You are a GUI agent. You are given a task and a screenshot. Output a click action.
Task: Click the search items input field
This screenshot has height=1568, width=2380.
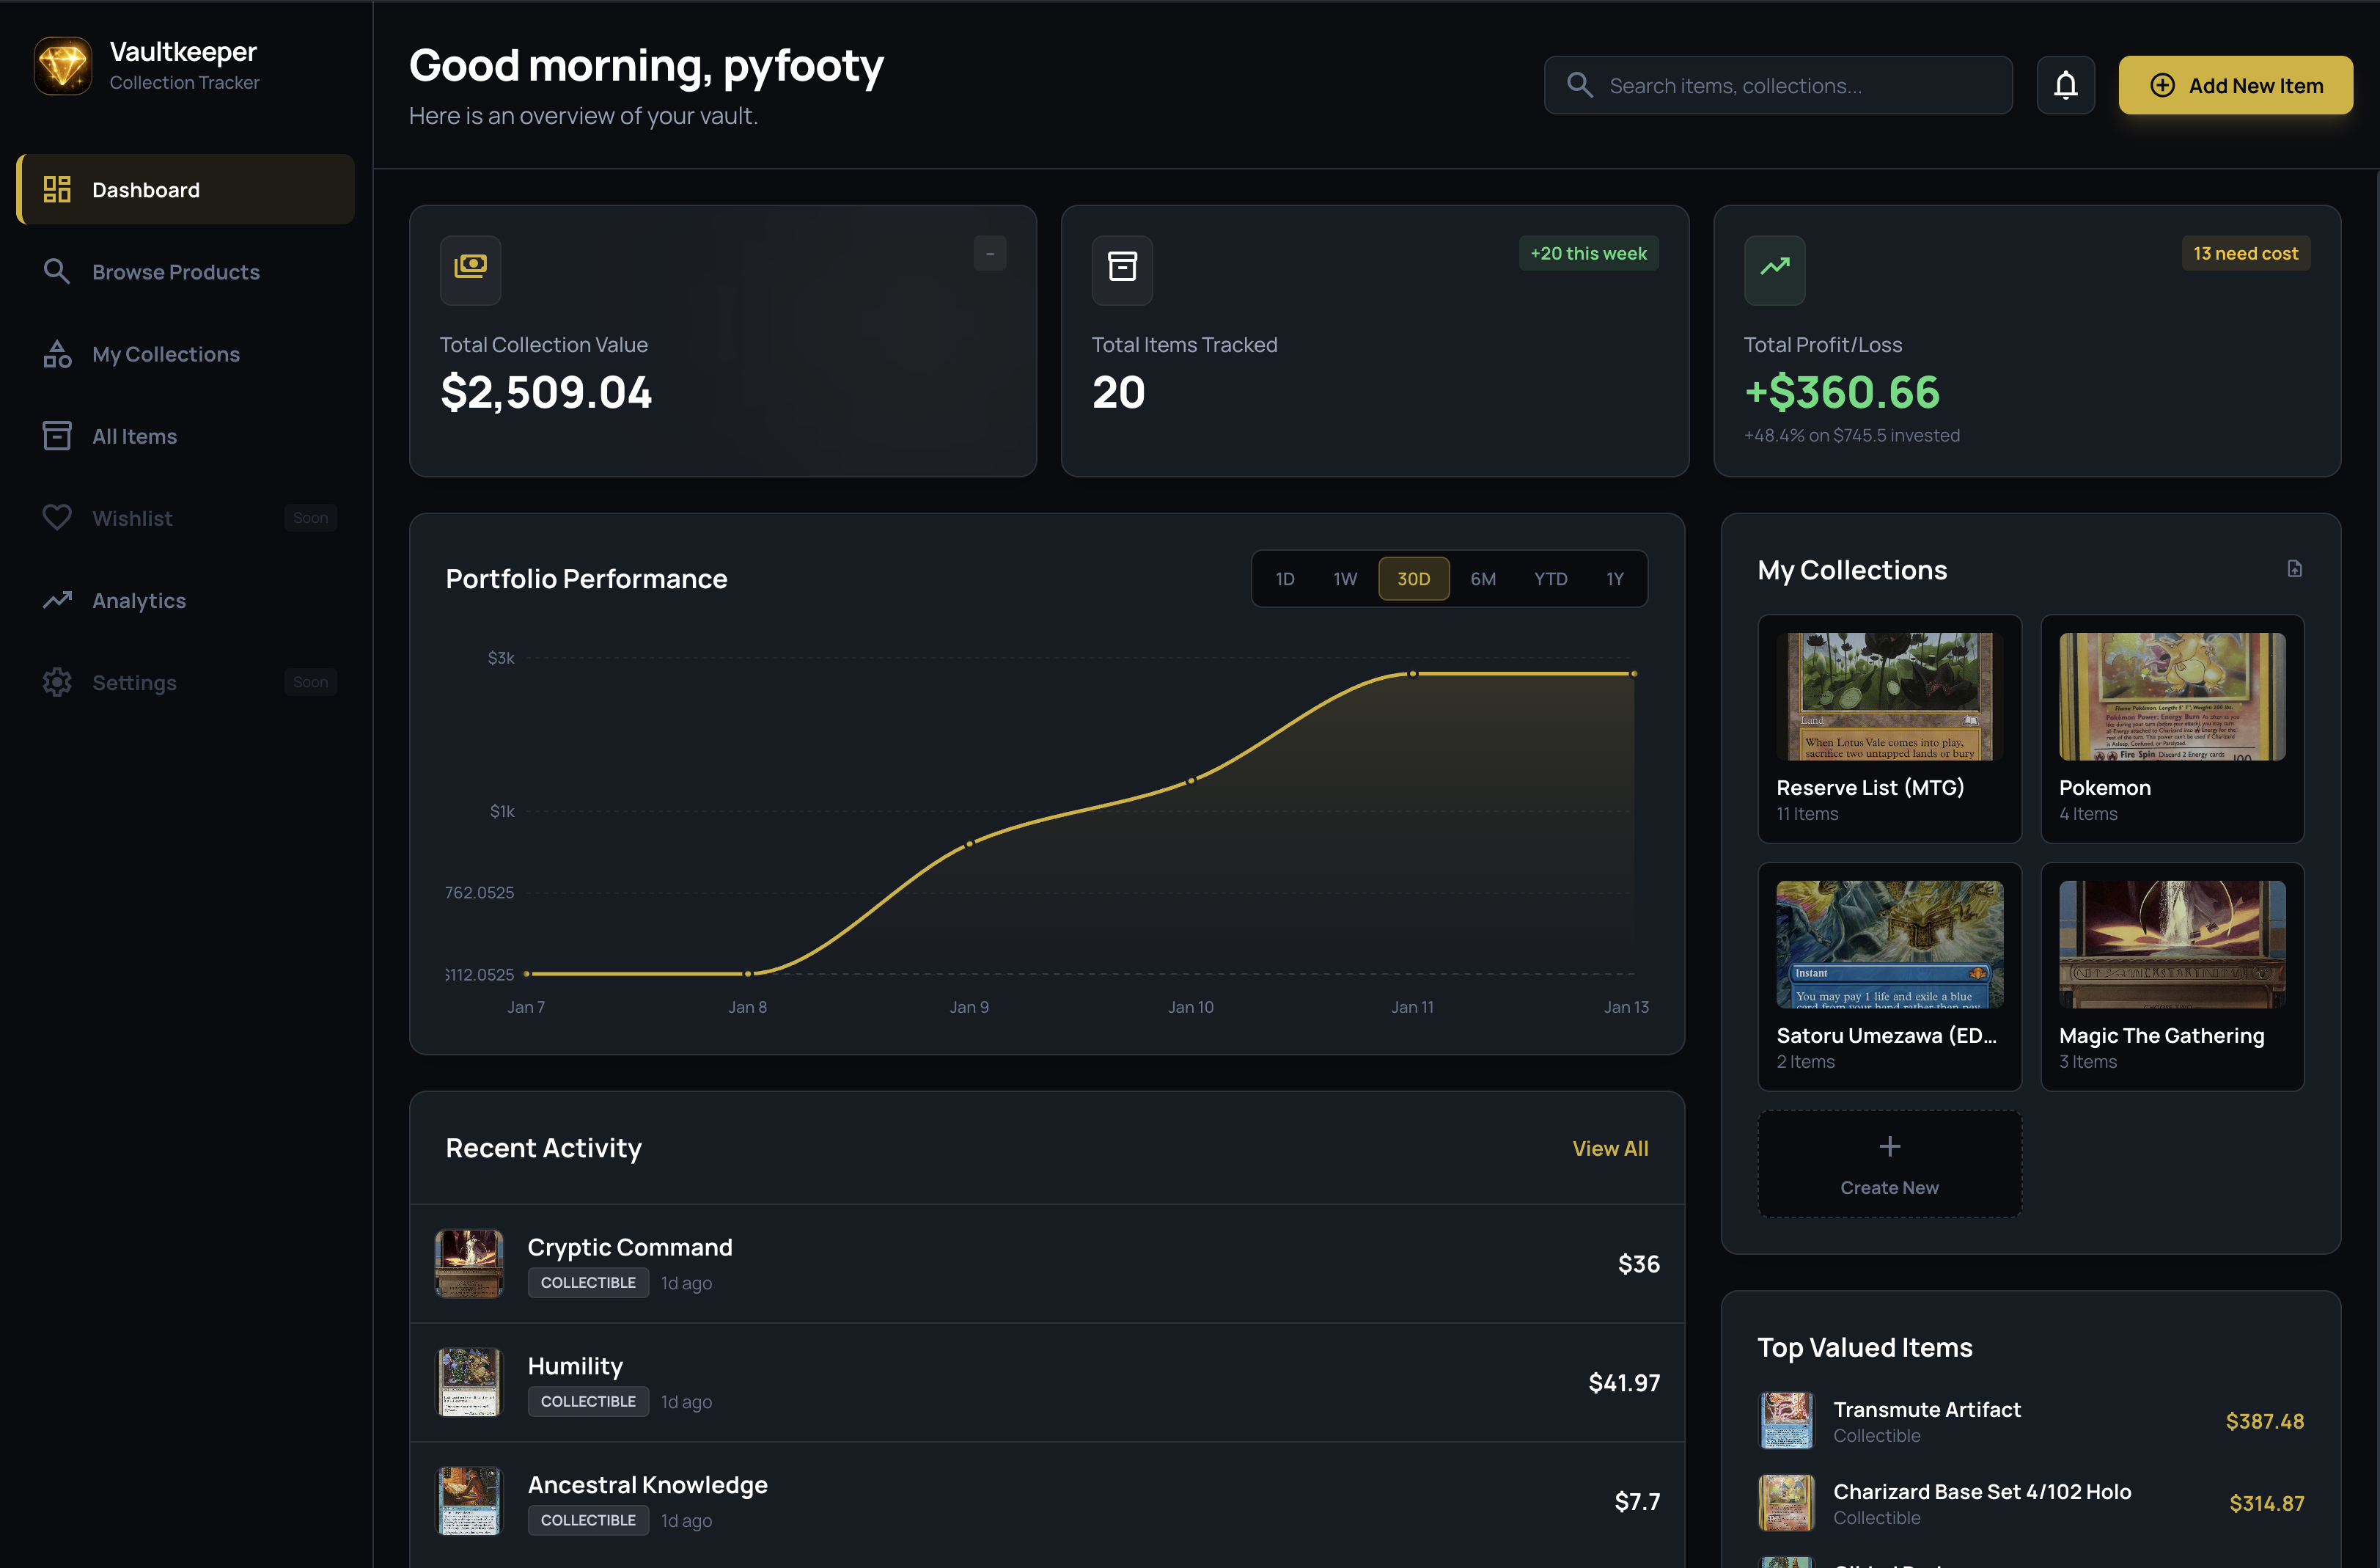[x=1777, y=85]
